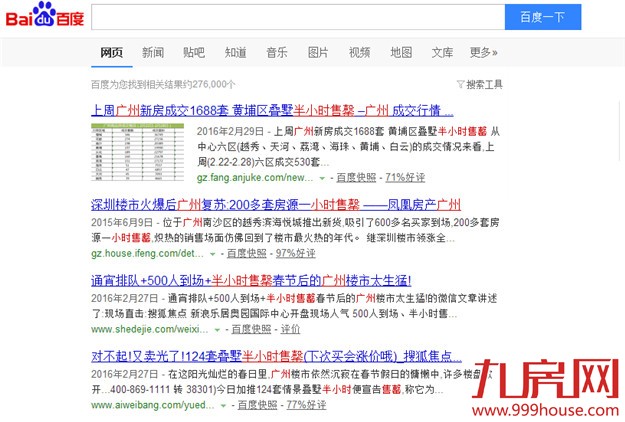625x422 pixels.
Task: Open 百度快照 for the anjuke result
Action: (x=356, y=178)
